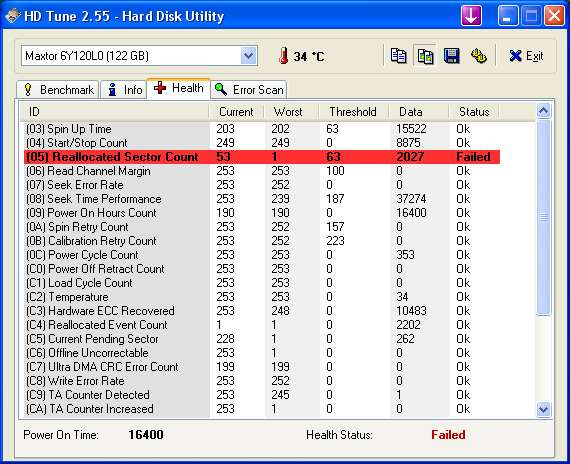Select the (05) Reallocated Sector Count row

[x=262, y=157]
